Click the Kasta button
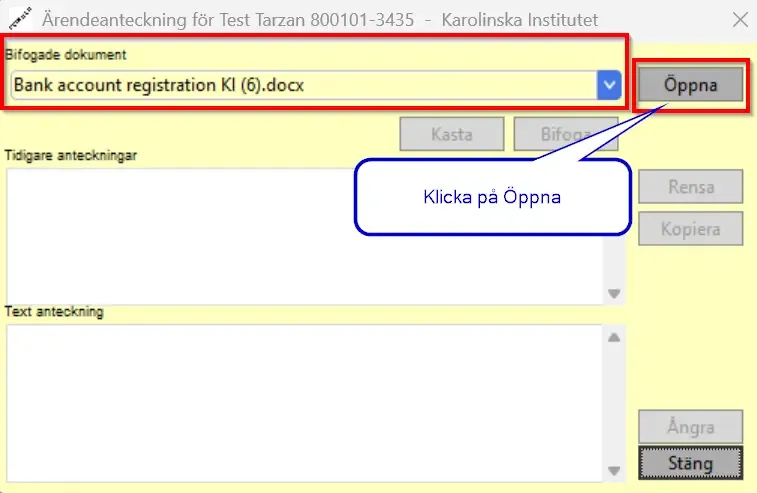This screenshot has height=493, width=757. tap(452, 134)
